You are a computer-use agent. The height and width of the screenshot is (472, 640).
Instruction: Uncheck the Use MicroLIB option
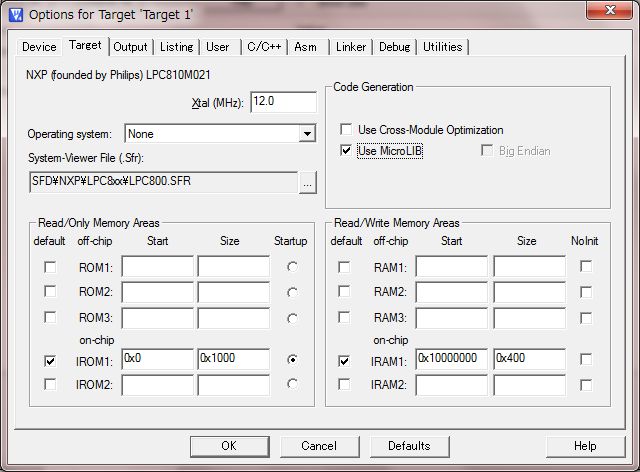346,151
